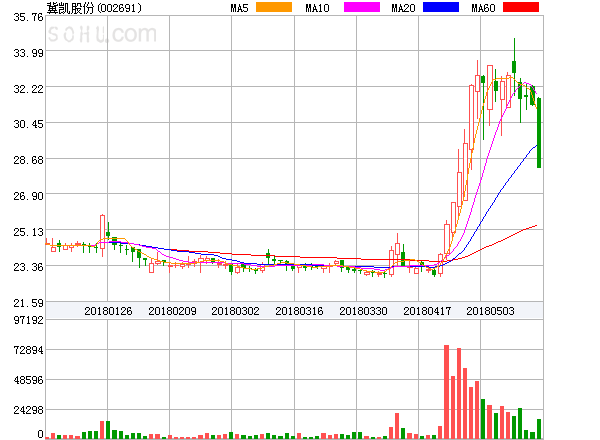600x440 pixels.
Task: Click the 28.68 price axis label
Action: 28,160
